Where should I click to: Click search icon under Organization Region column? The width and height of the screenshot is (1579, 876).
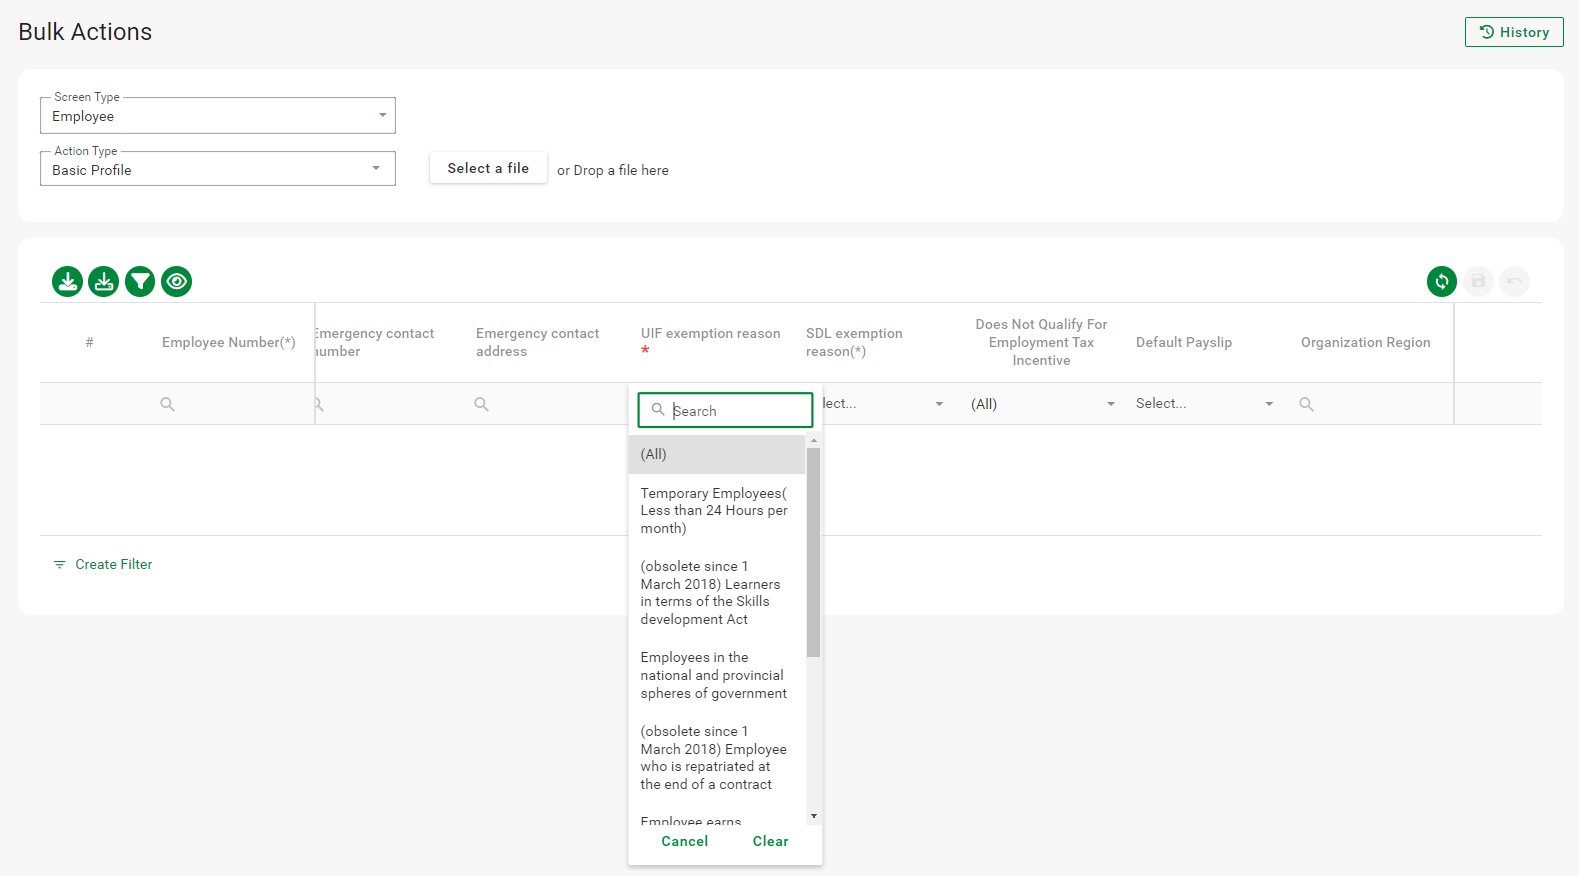click(x=1306, y=405)
